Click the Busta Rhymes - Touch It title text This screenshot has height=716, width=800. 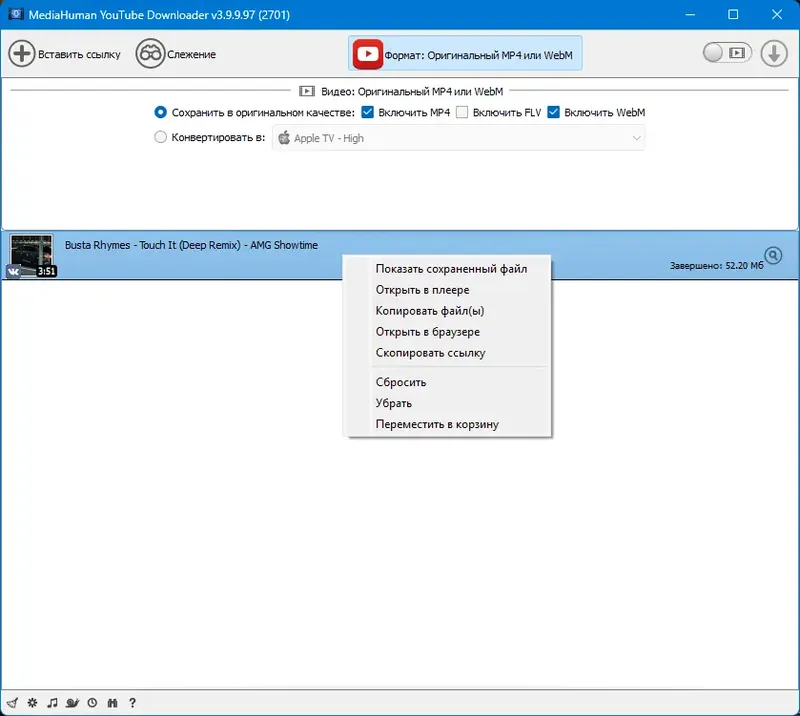191,245
